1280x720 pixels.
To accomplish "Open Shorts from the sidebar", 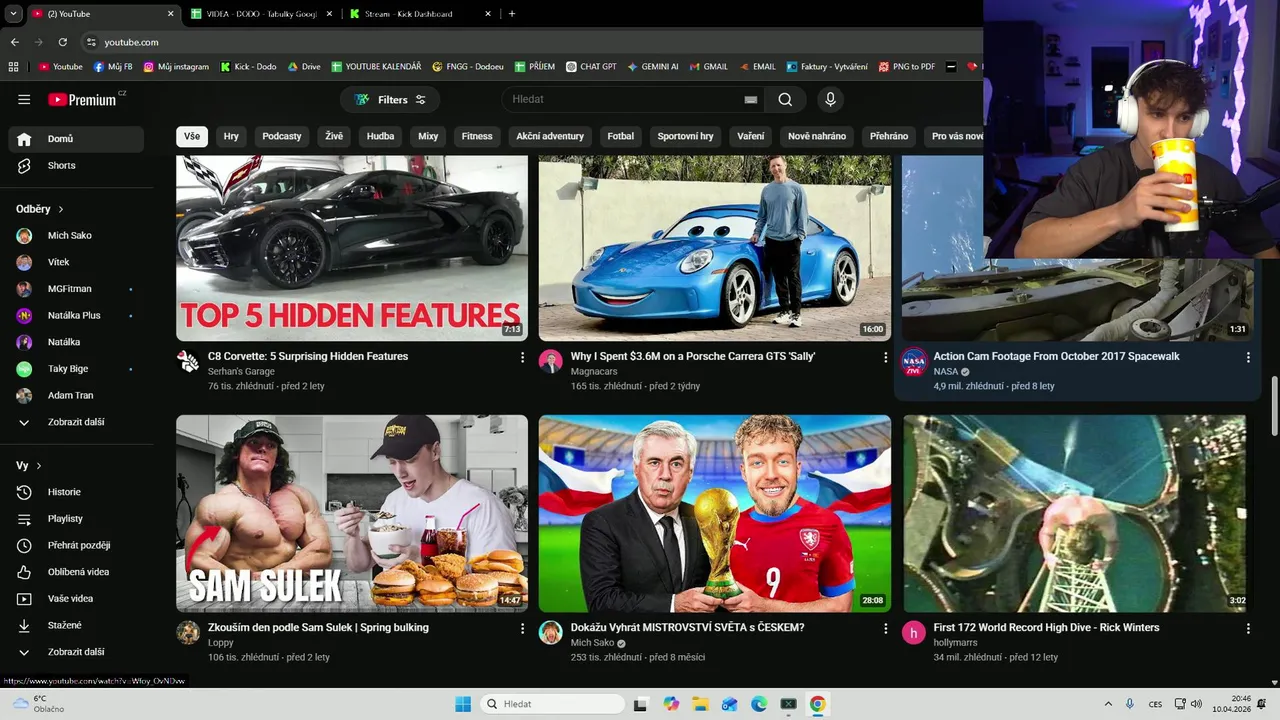I will point(76,166).
